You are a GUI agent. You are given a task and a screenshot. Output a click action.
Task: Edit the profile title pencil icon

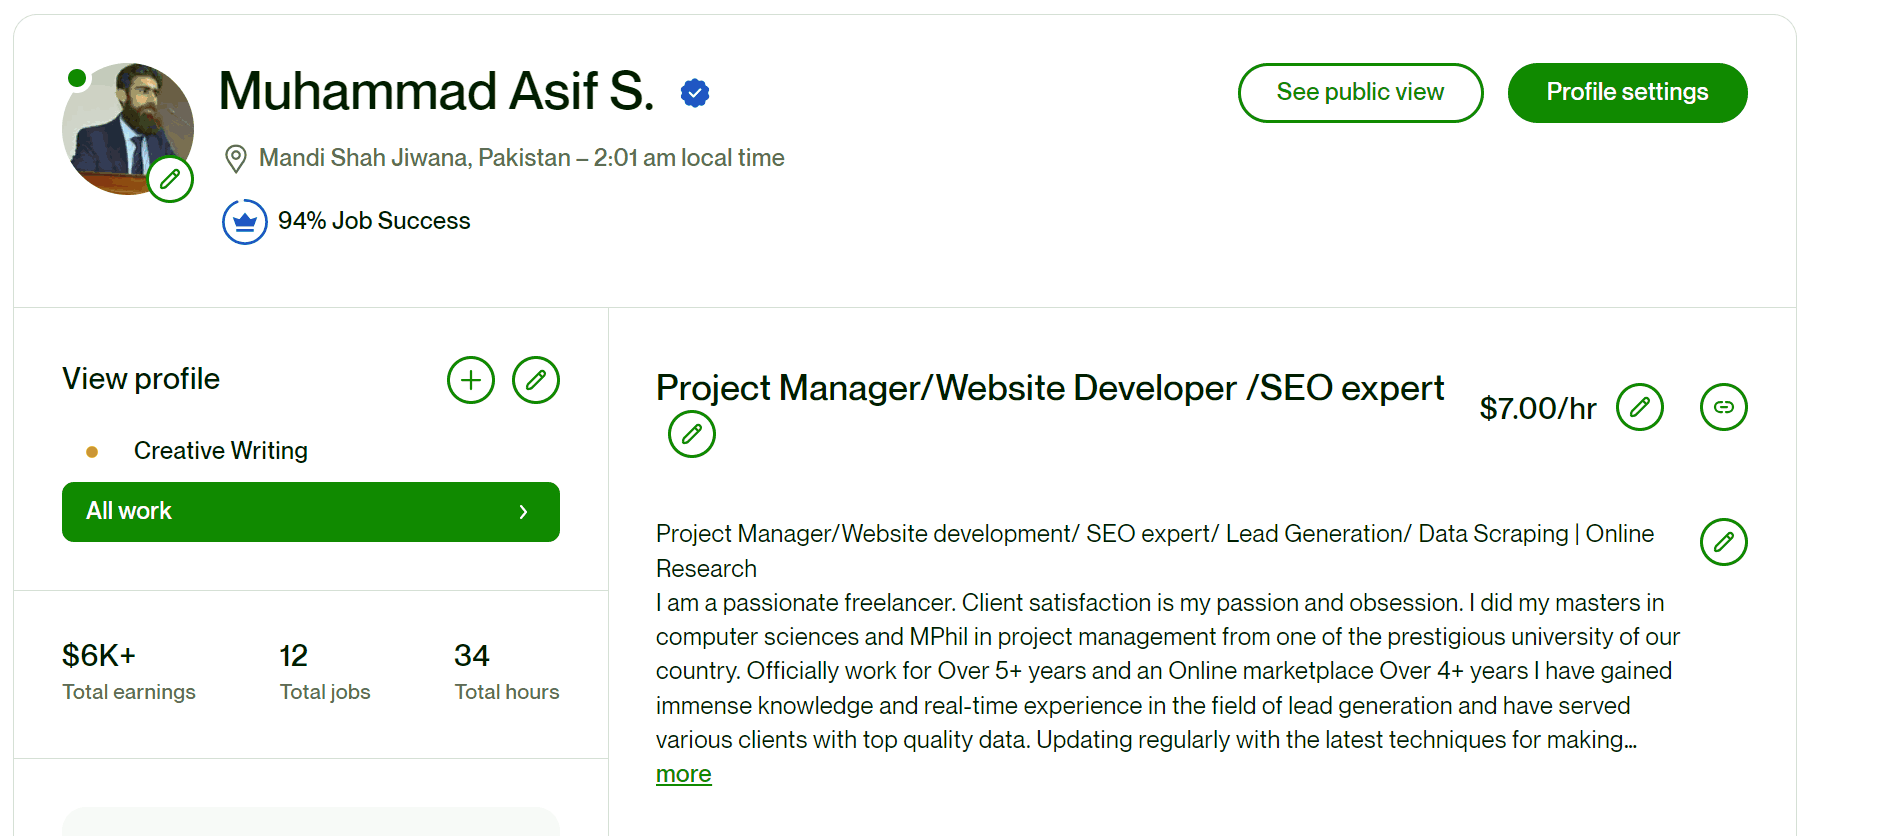click(x=692, y=434)
